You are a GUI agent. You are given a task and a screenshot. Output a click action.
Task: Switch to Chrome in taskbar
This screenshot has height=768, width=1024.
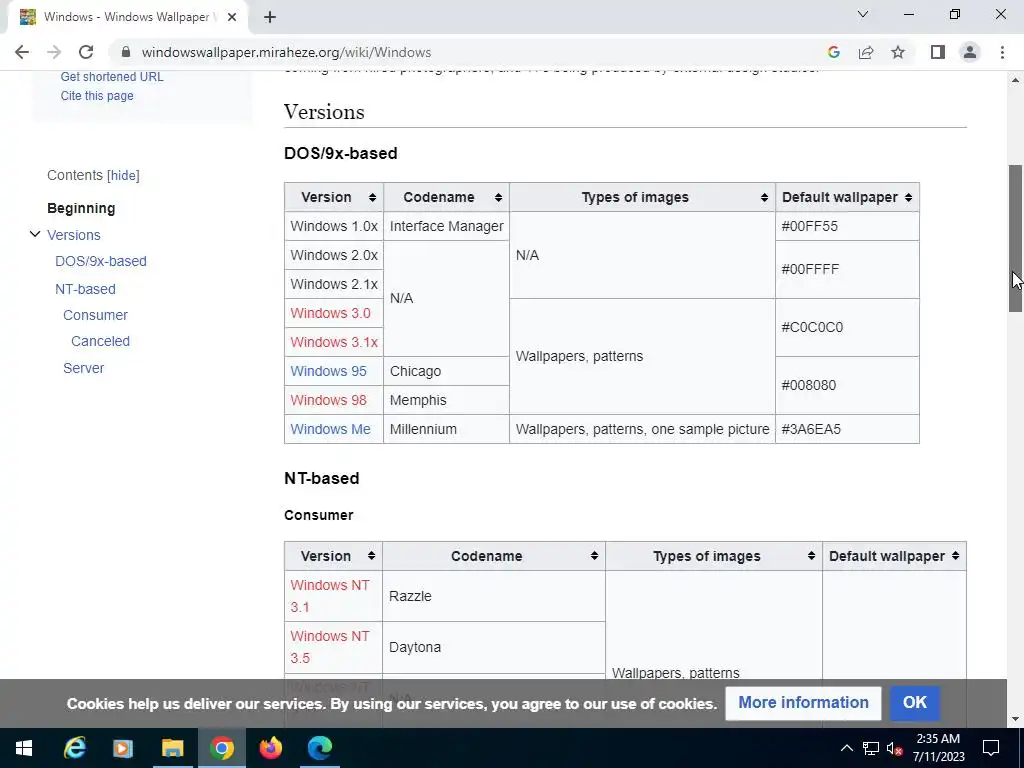[222, 748]
